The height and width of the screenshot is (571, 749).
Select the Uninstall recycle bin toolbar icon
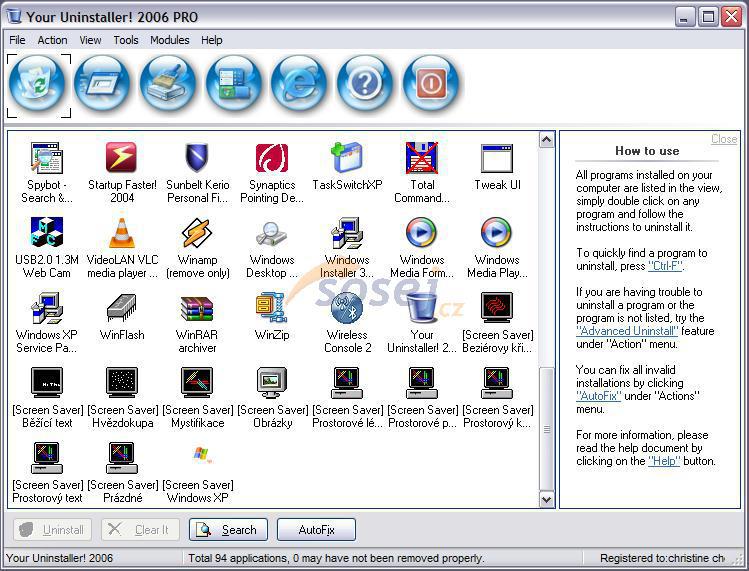38,85
